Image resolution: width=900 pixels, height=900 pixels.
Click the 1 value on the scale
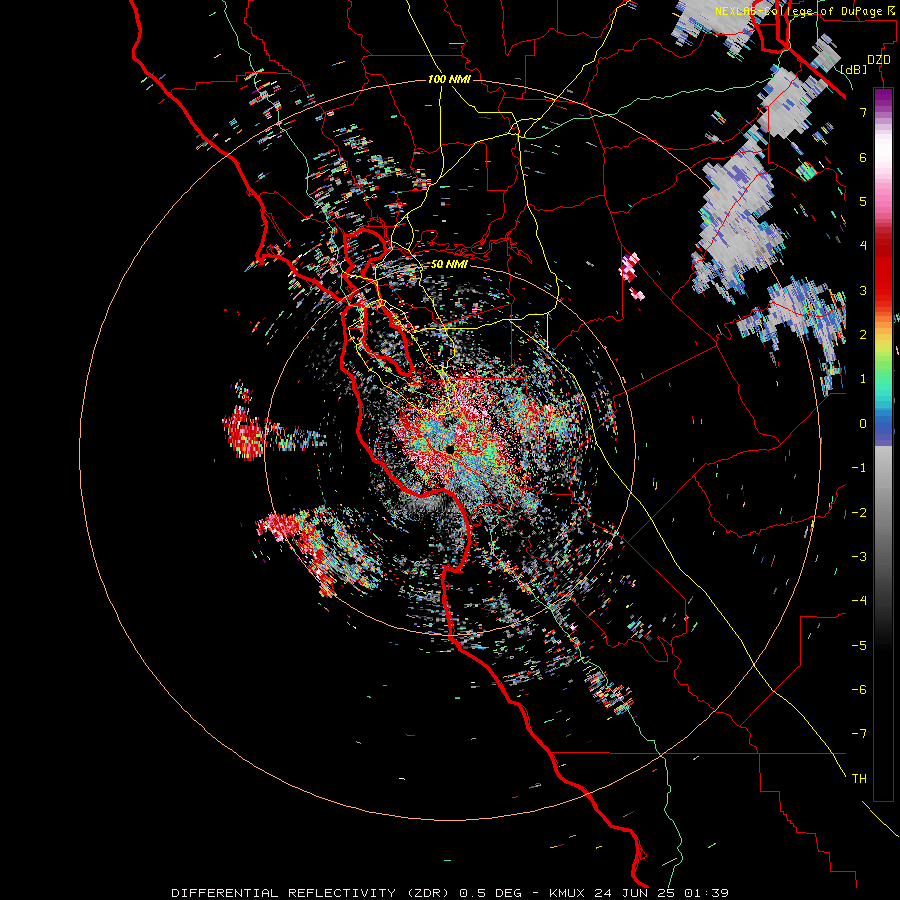coord(863,379)
